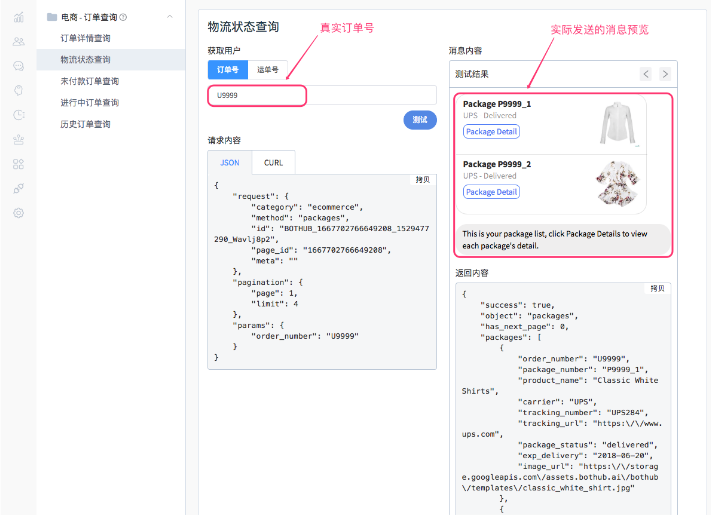The width and height of the screenshot is (711, 526).
Task: Click the order number input field
Action: (320, 95)
